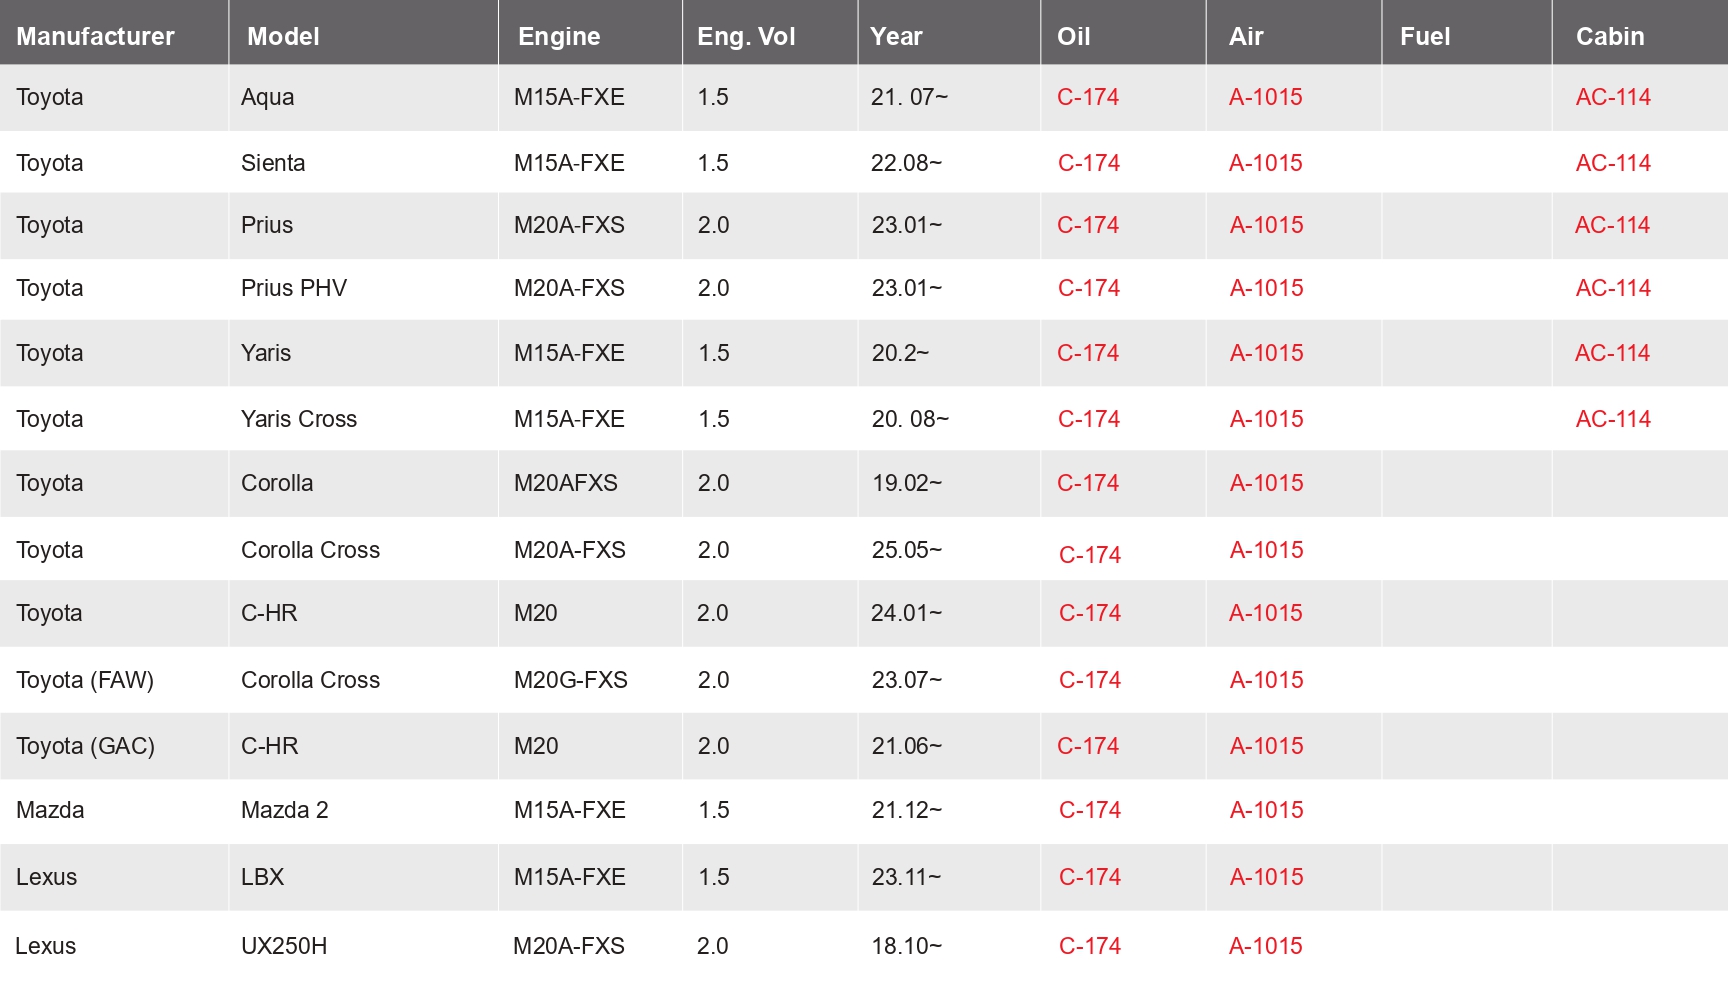
Task: Click M20G-FXS engine cell
Action: 571,680
